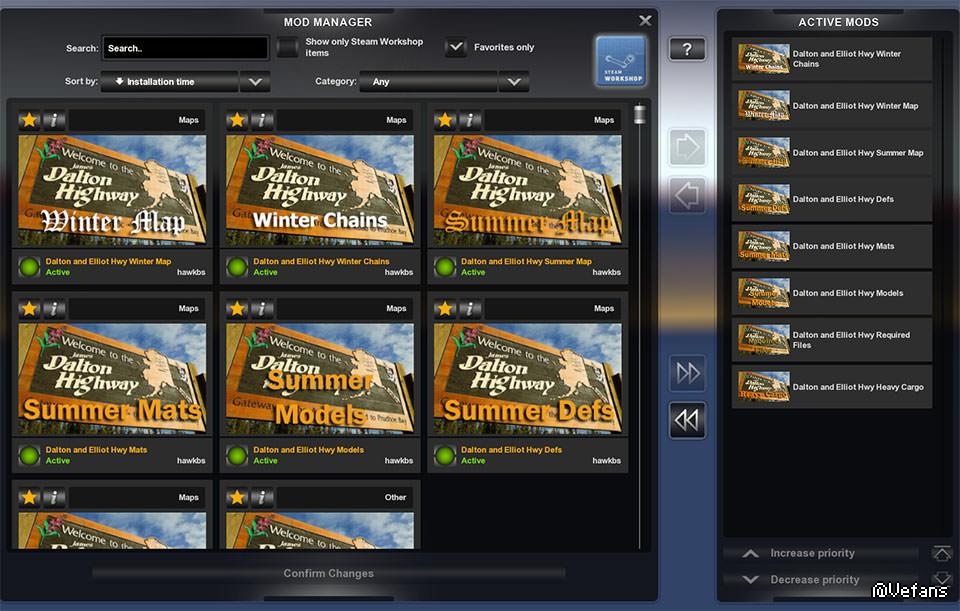960x611 pixels.
Task: Open the Sort by dropdown arrow
Action: click(x=255, y=82)
